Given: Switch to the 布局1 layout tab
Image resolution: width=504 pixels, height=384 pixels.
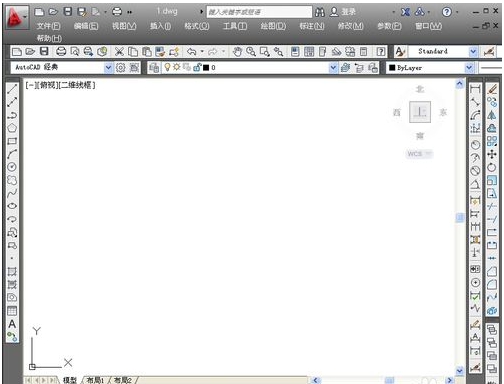Looking at the screenshot, I should 95,380.
